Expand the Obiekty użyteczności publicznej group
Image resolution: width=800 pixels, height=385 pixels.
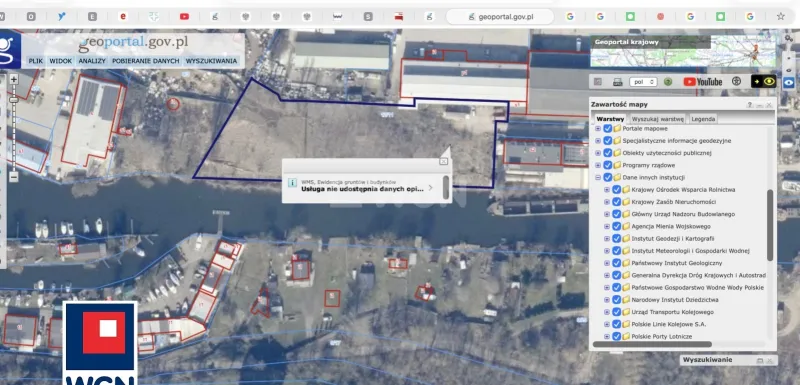pyautogui.click(x=598, y=153)
